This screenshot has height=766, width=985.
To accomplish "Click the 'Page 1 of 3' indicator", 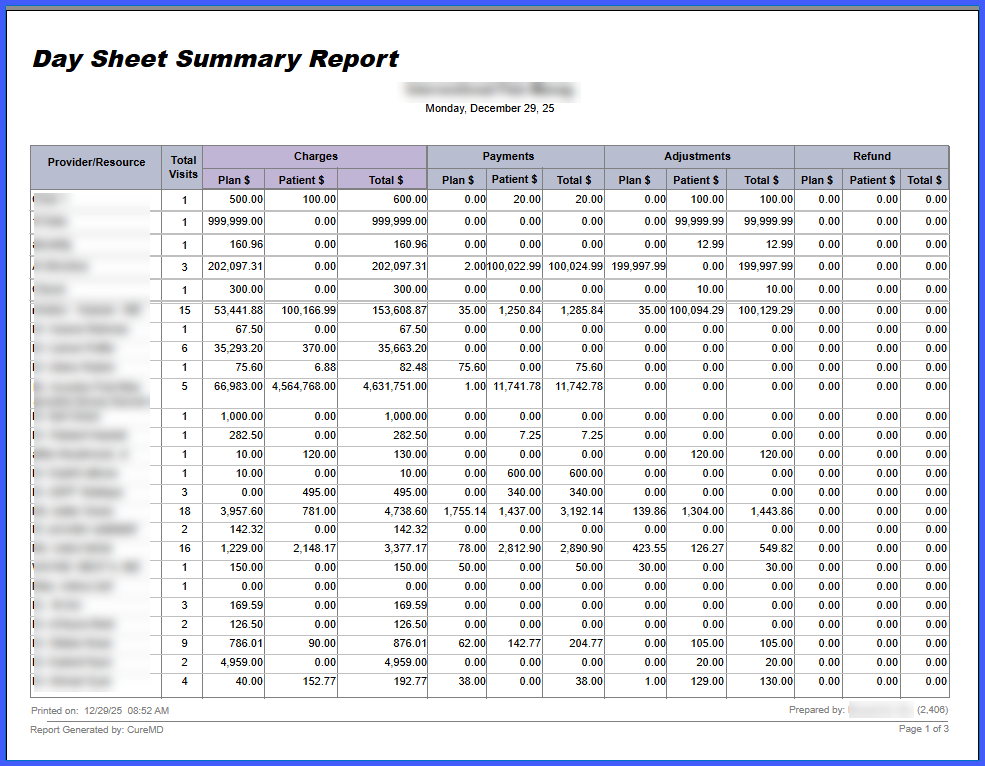I will tap(923, 729).
